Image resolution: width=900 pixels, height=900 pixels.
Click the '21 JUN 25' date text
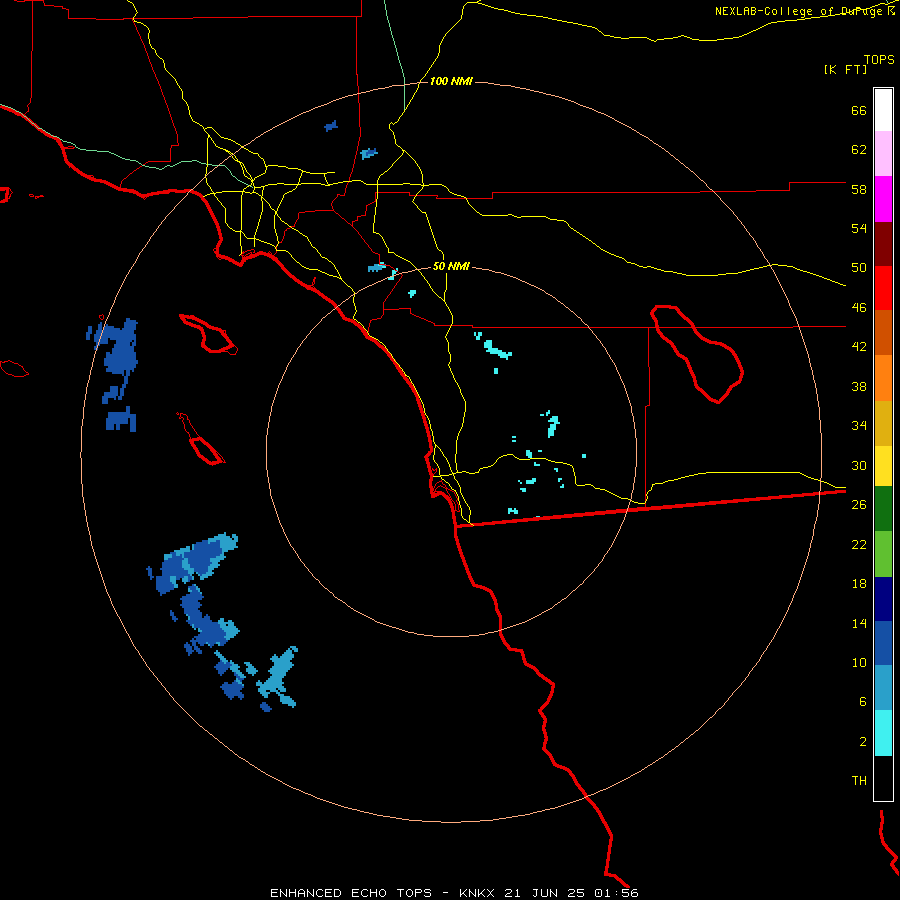coord(545,893)
